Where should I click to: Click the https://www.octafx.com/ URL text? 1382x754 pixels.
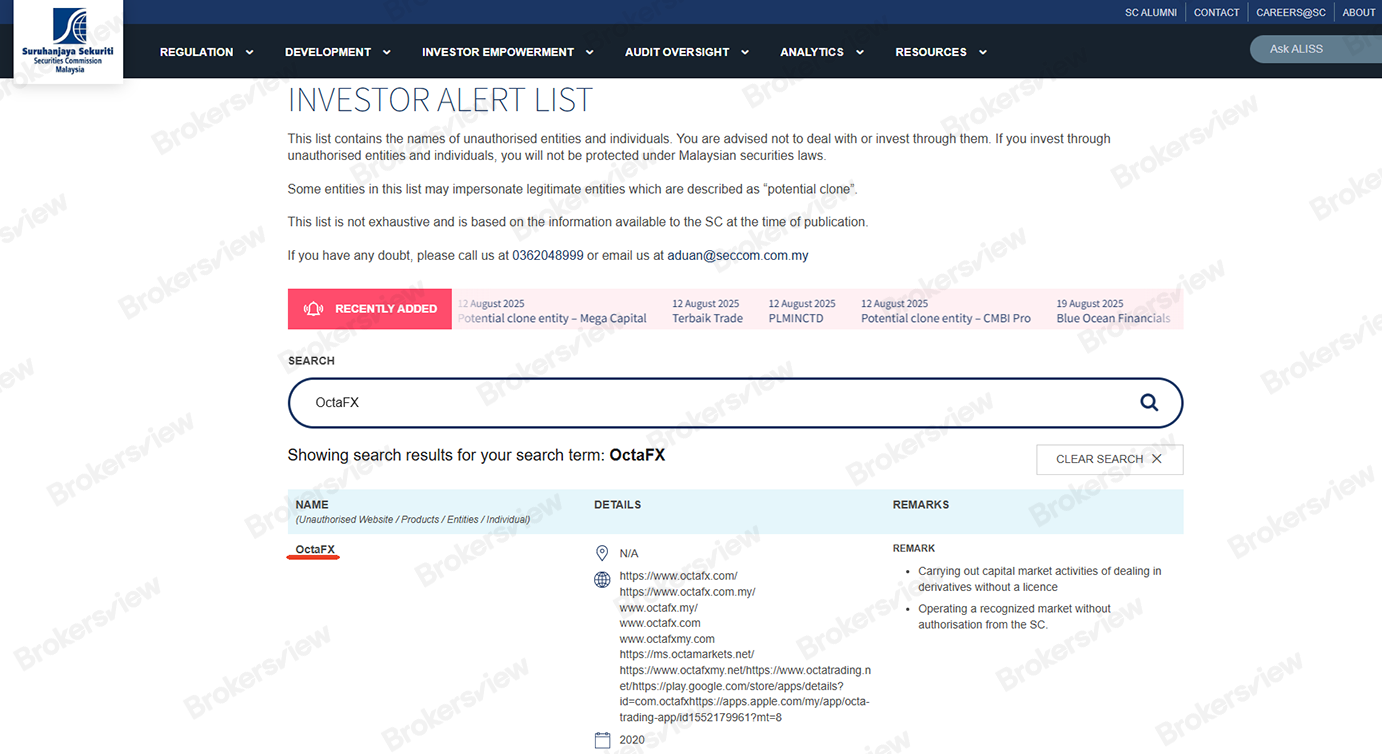tap(678, 576)
